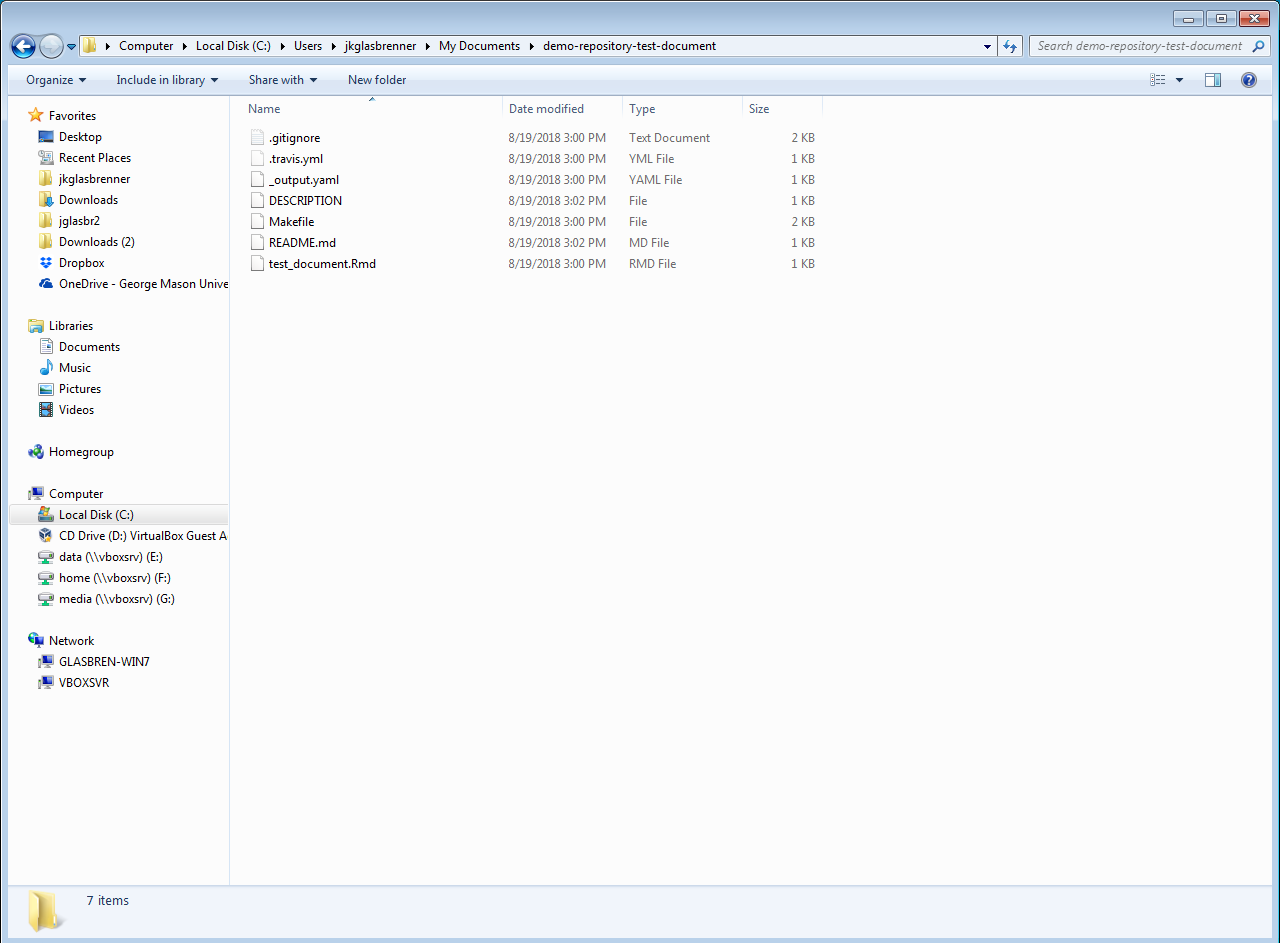Select the test_document.Rmd file icon
Image resolution: width=1280 pixels, height=943 pixels.
click(258, 264)
